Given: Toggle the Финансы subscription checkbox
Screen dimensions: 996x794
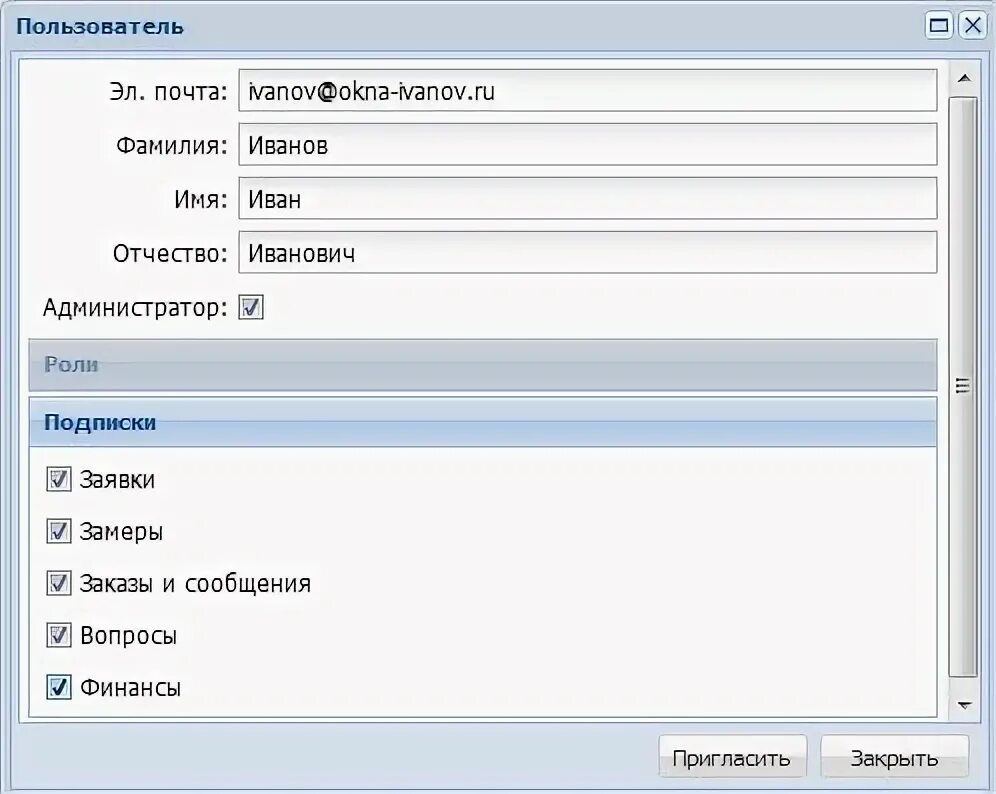Looking at the screenshot, I should (x=58, y=687).
